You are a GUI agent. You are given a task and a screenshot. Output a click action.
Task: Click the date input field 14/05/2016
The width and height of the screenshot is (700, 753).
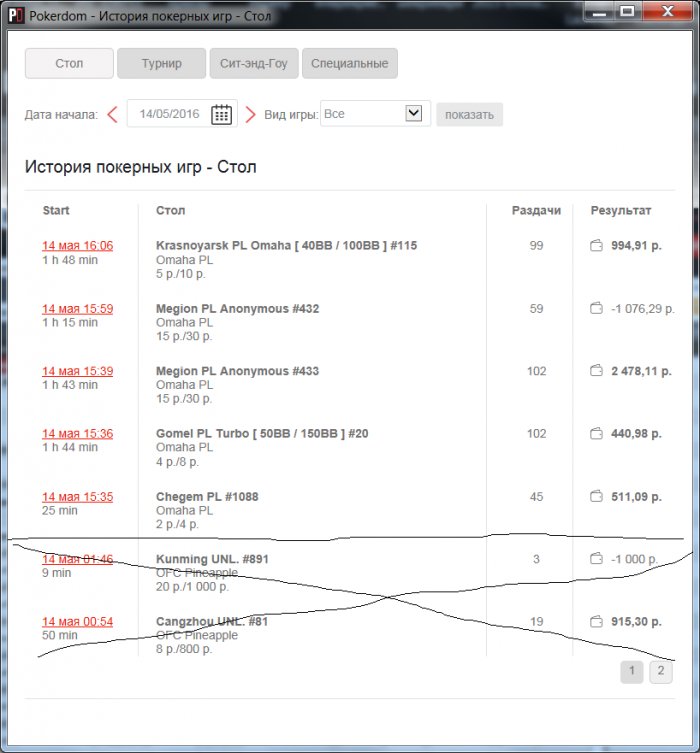pyautogui.click(x=170, y=114)
